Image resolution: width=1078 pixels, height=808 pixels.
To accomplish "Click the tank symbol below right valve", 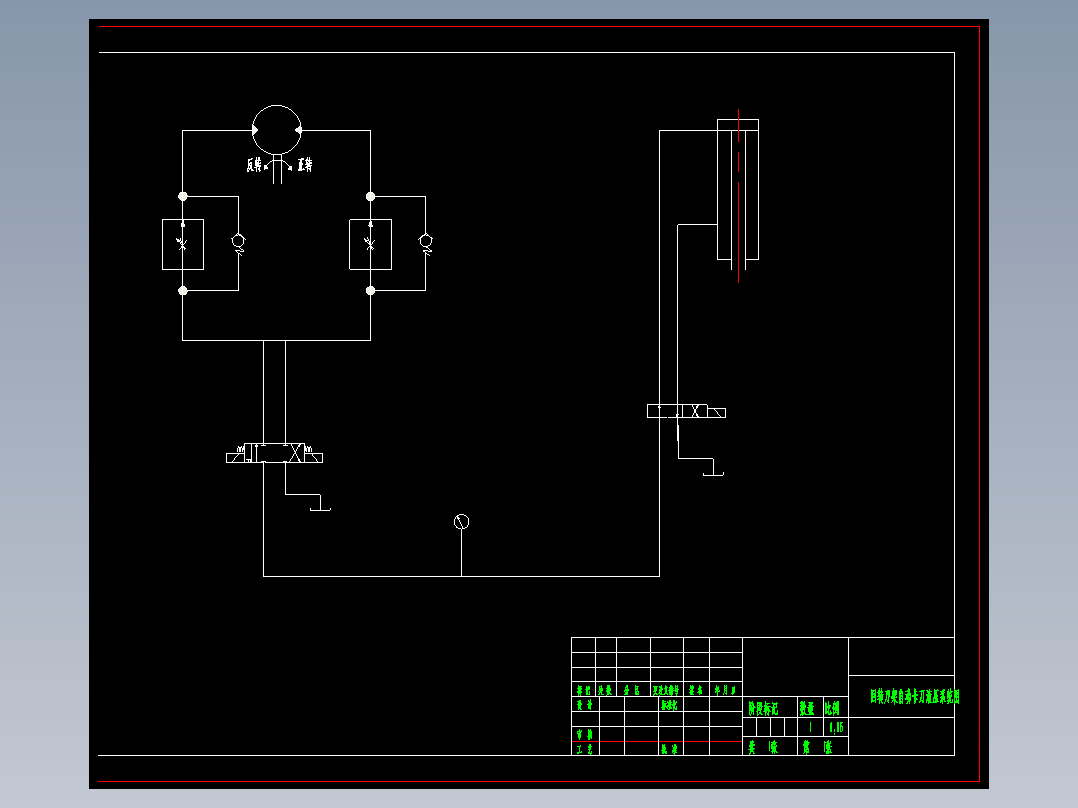I will 713,472.
